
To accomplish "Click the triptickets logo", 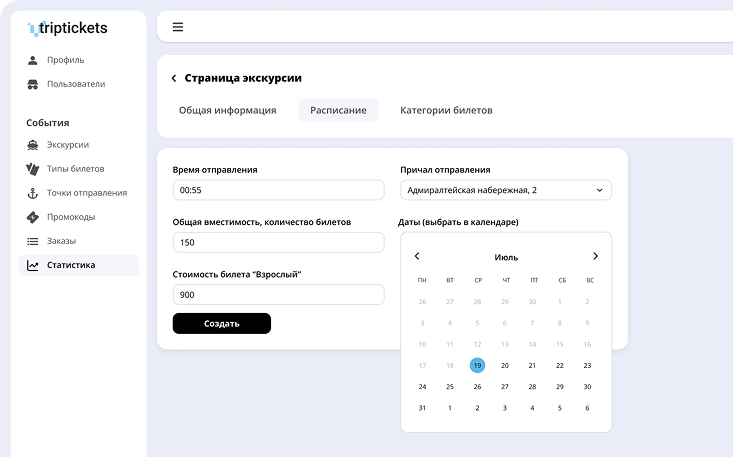I will (x=68, y=28).
